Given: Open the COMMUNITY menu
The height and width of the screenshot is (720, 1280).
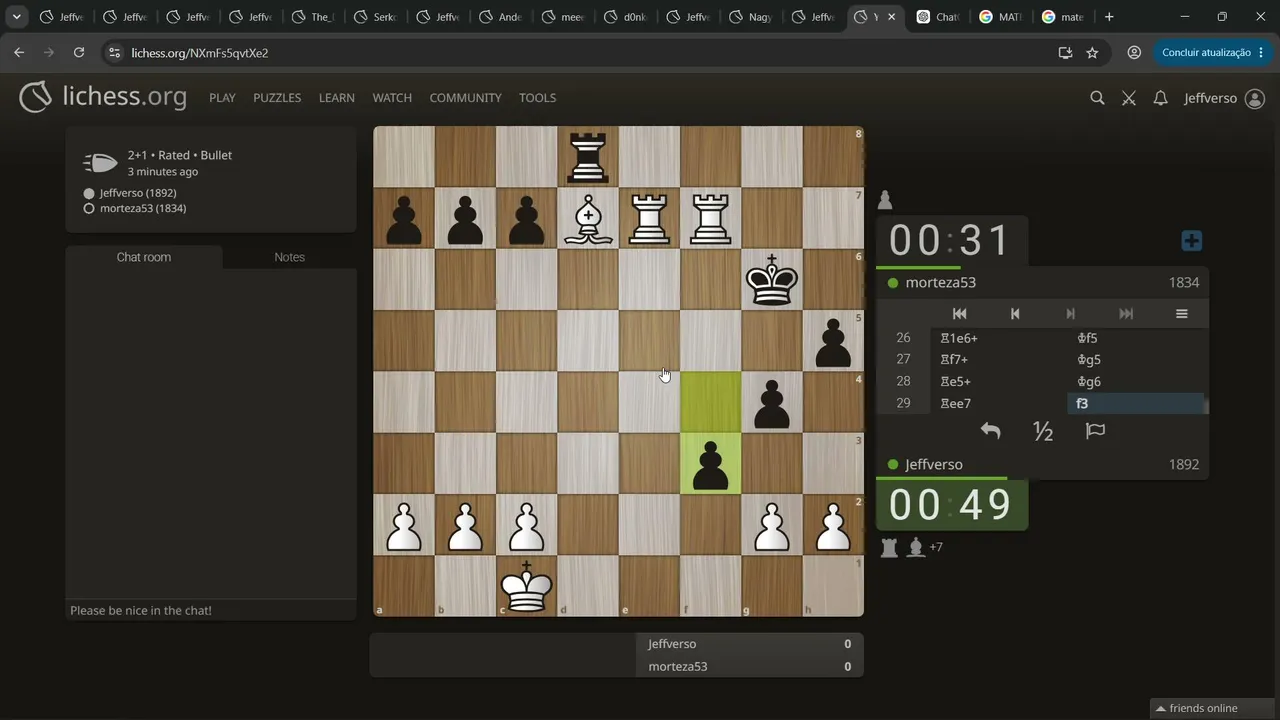Looking at the screenshot, I should tap(465, 98).
